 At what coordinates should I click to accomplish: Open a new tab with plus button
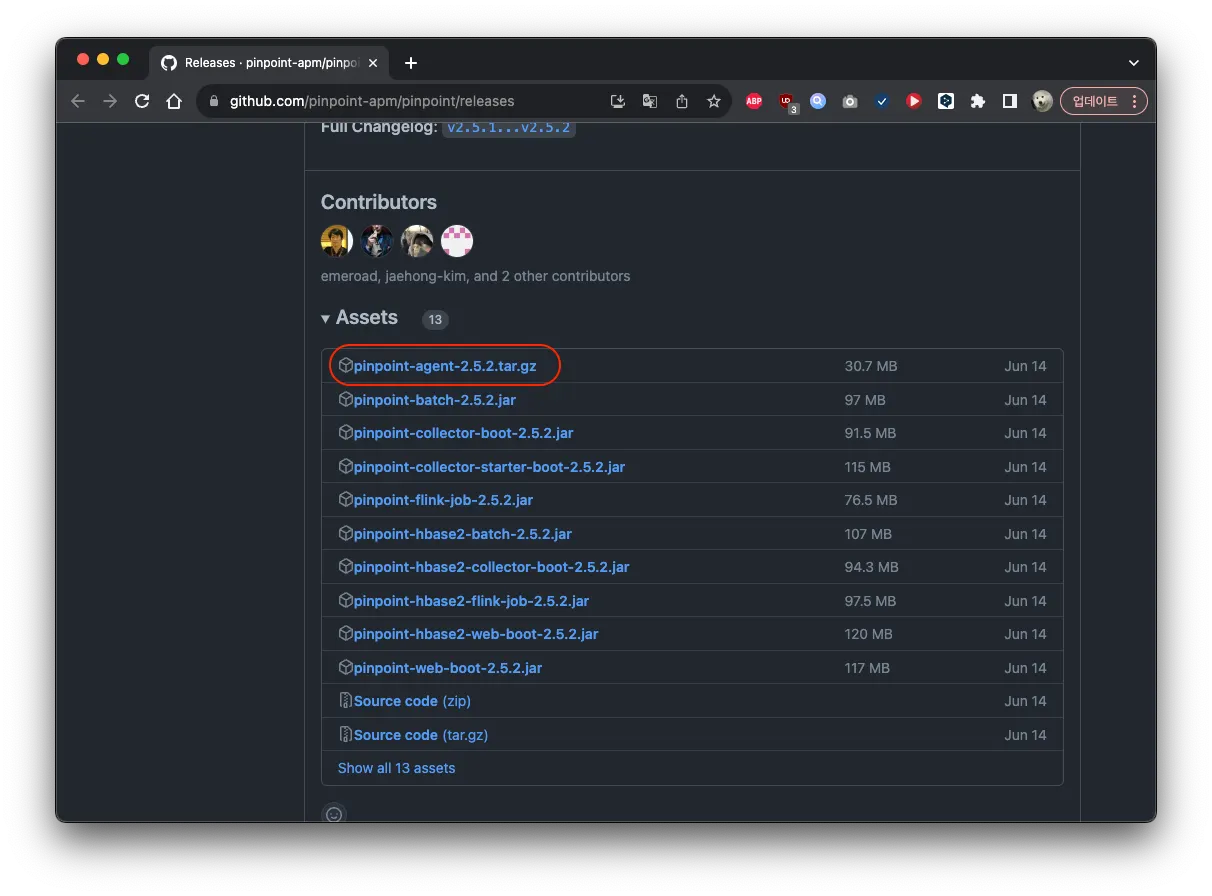coord(410,63)
